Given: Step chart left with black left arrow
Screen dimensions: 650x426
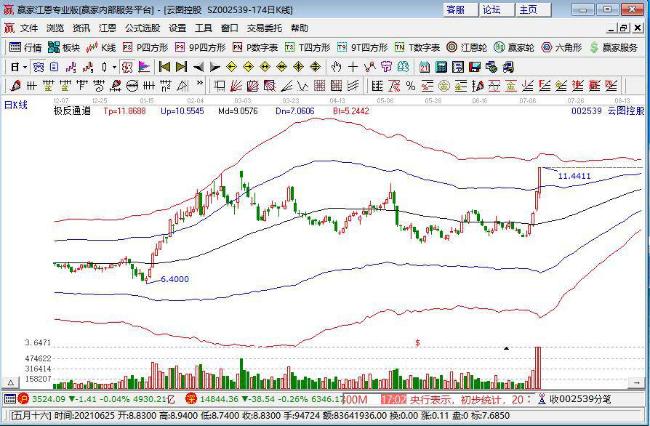Looking at the screenshot, I should [198, 67].
